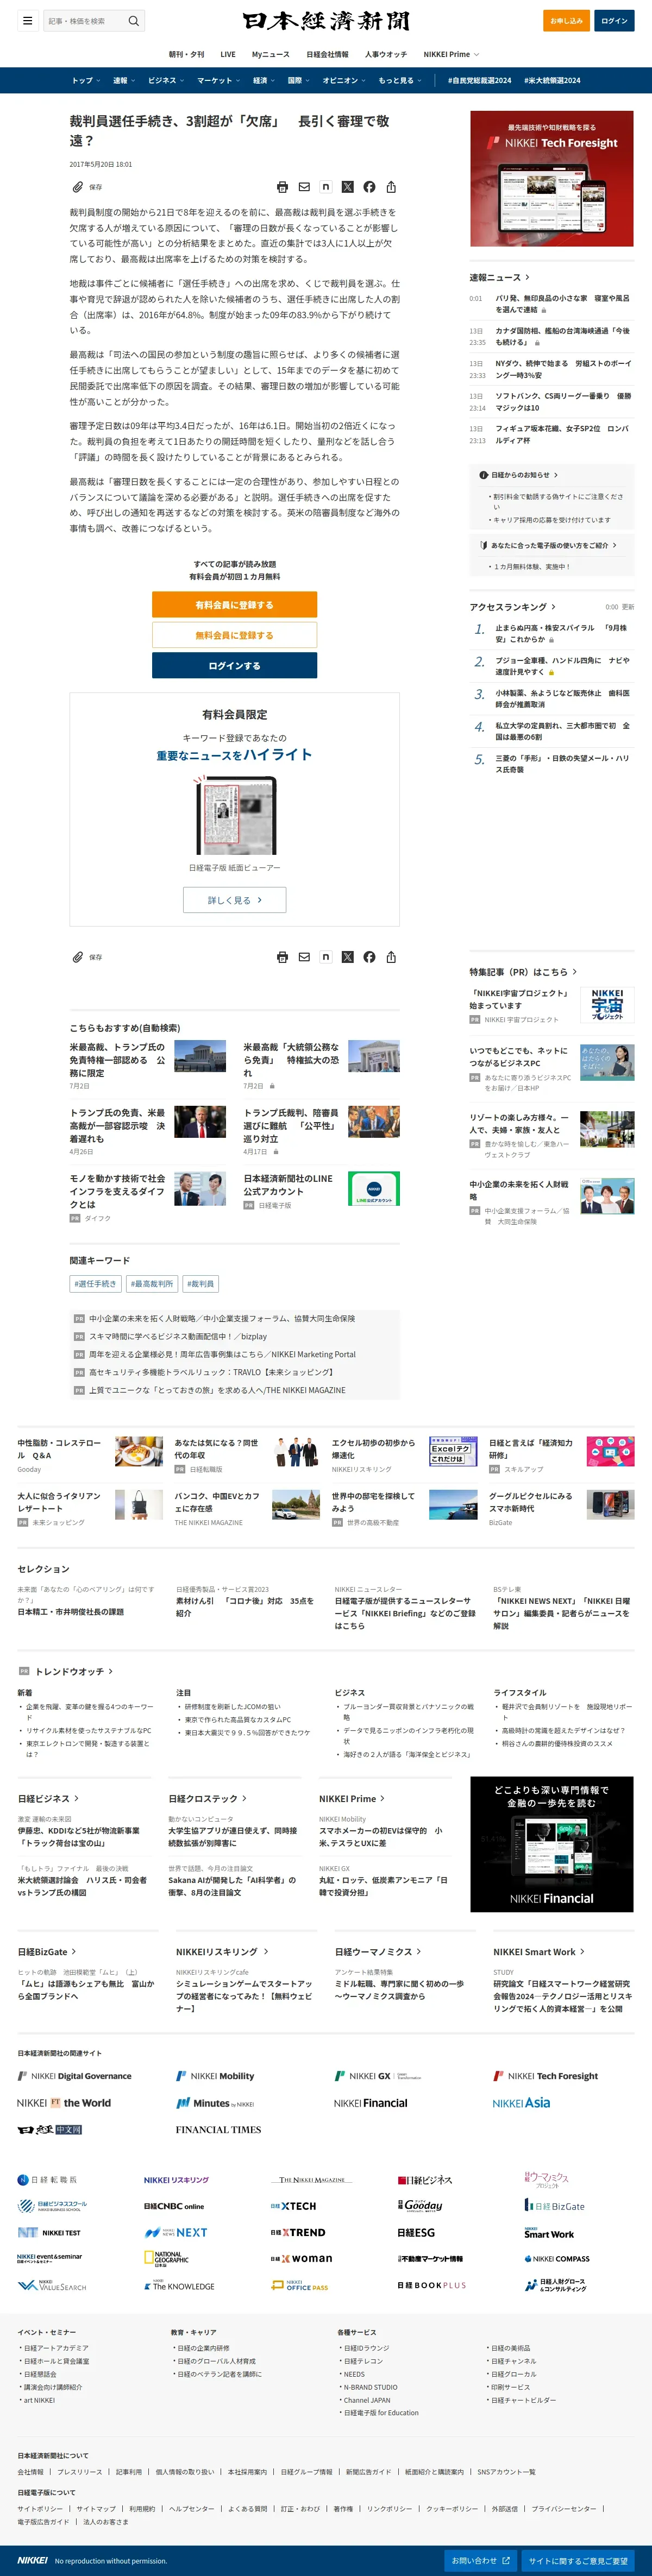Open share sheet icon under the headline
This screenshot has width=652, height=2576.
point(391,187)
